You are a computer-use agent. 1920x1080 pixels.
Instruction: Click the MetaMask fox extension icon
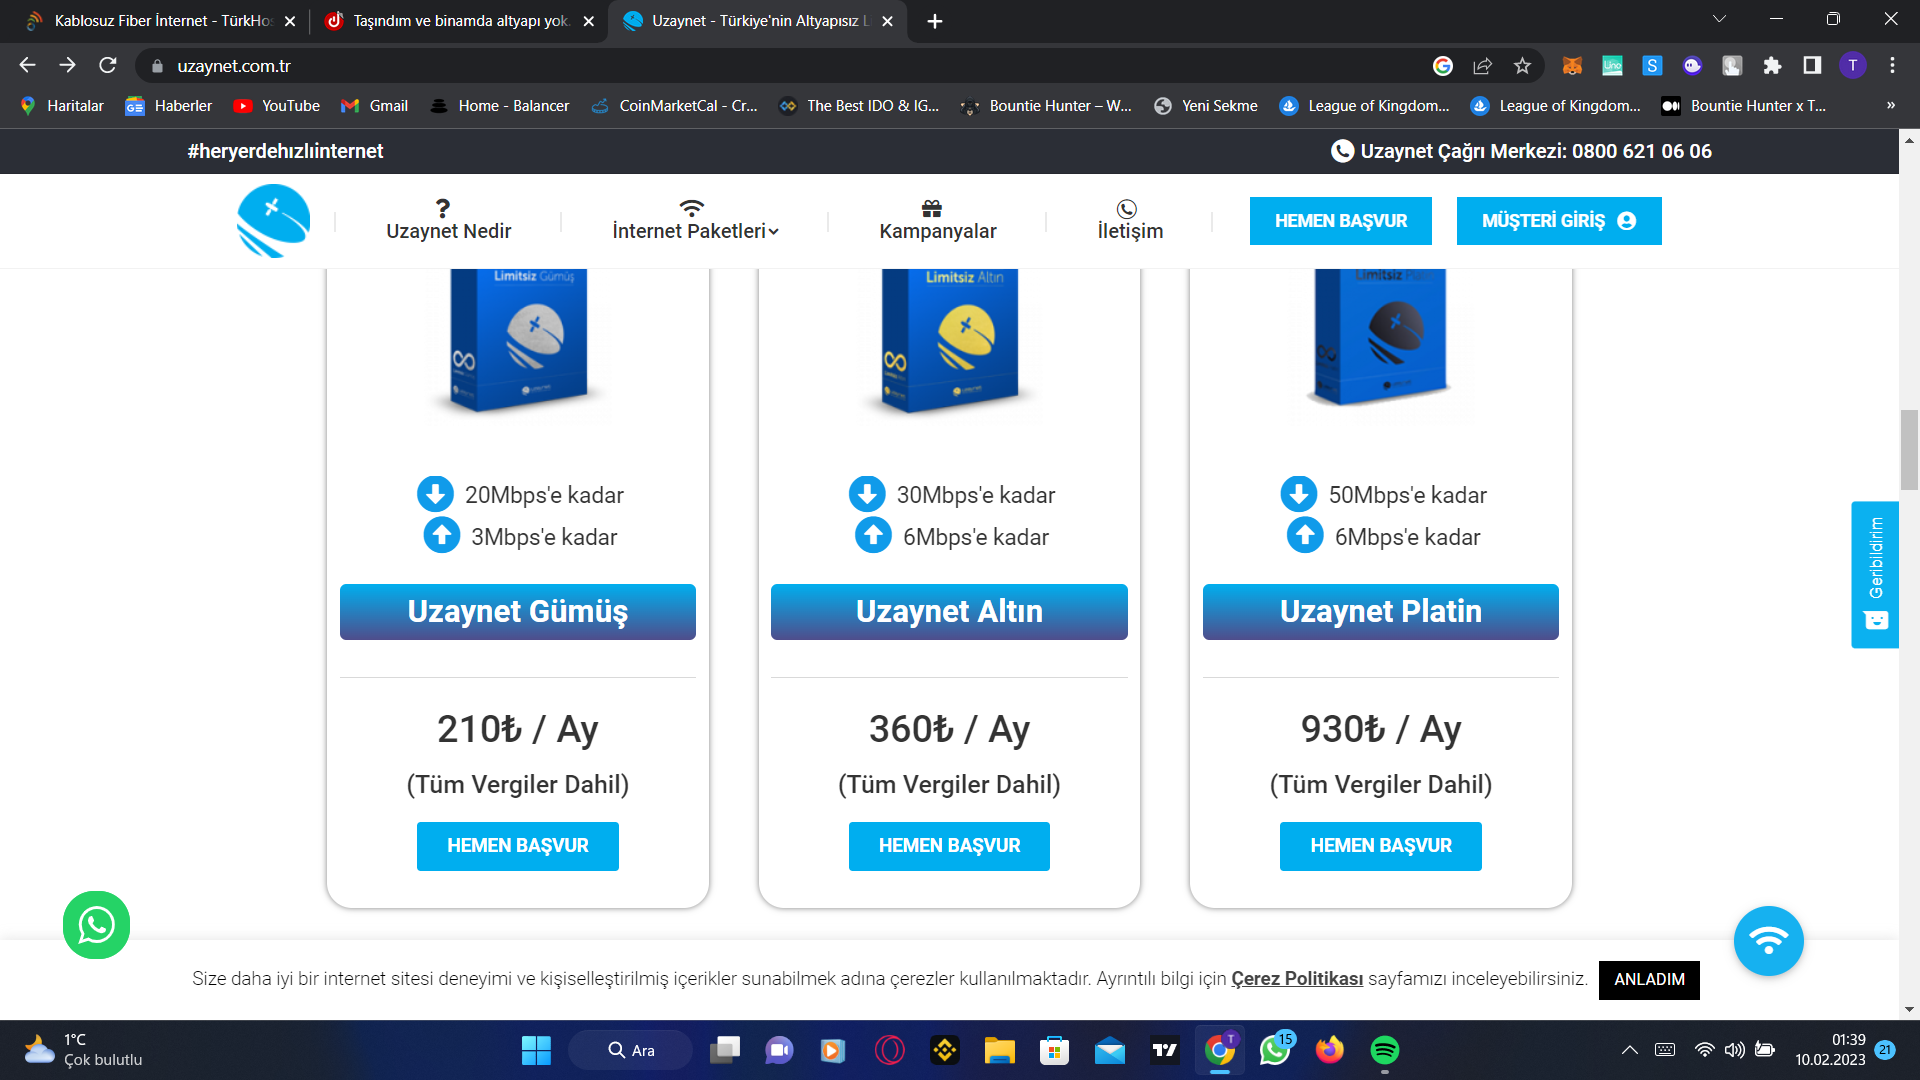(x=1572, y=66)
